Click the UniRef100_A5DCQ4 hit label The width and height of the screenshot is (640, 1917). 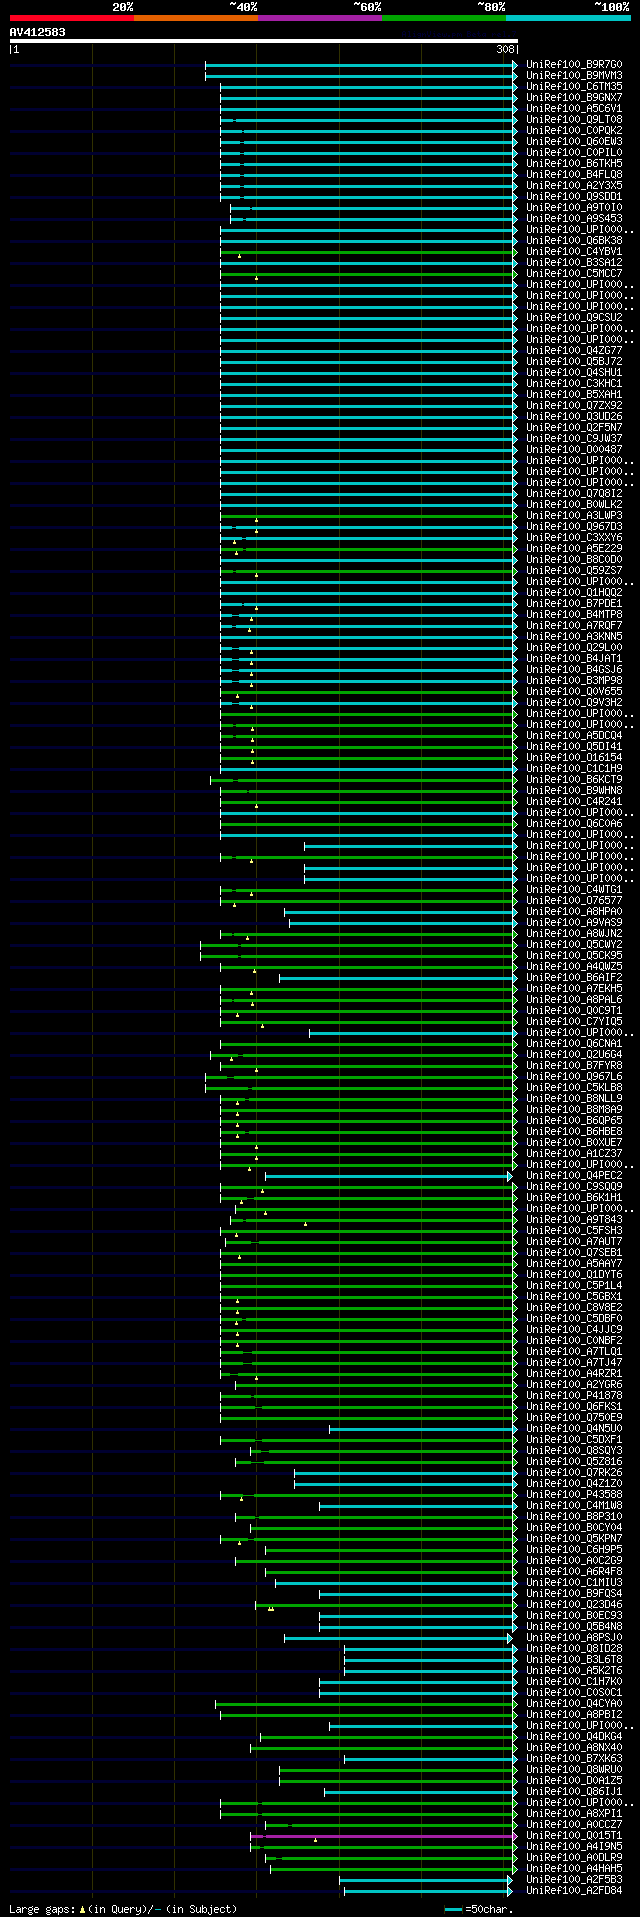(574, 735)
